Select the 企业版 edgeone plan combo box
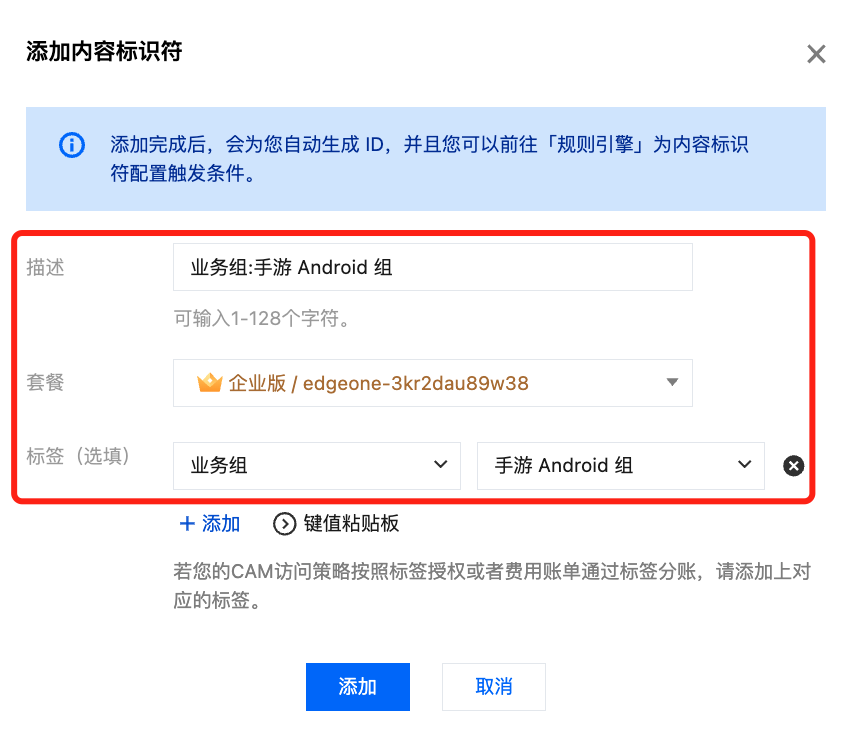Viewport: 858px width, 734px height. pyautogui.click(x=433, y=383)
